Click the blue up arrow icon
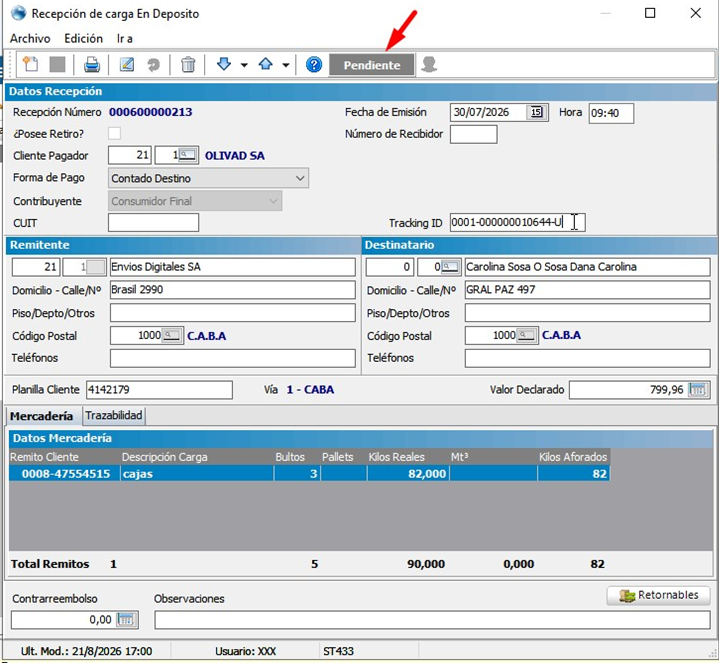This screenshot has height=663, width=719. (x=265, y=64)
